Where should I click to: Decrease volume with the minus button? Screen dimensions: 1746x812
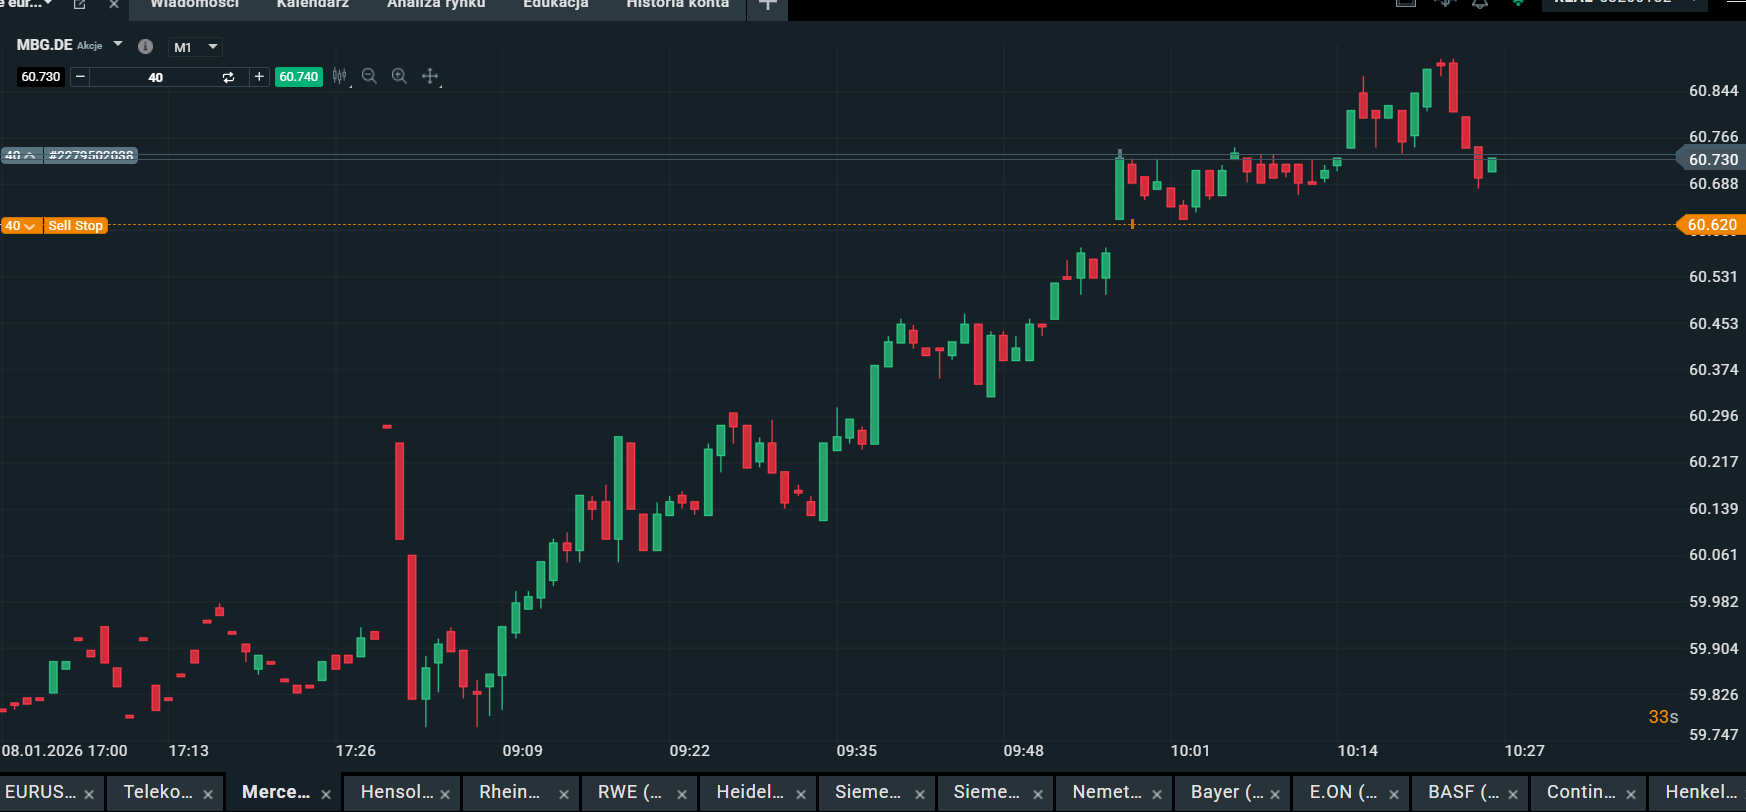click(x=80, y=77)
